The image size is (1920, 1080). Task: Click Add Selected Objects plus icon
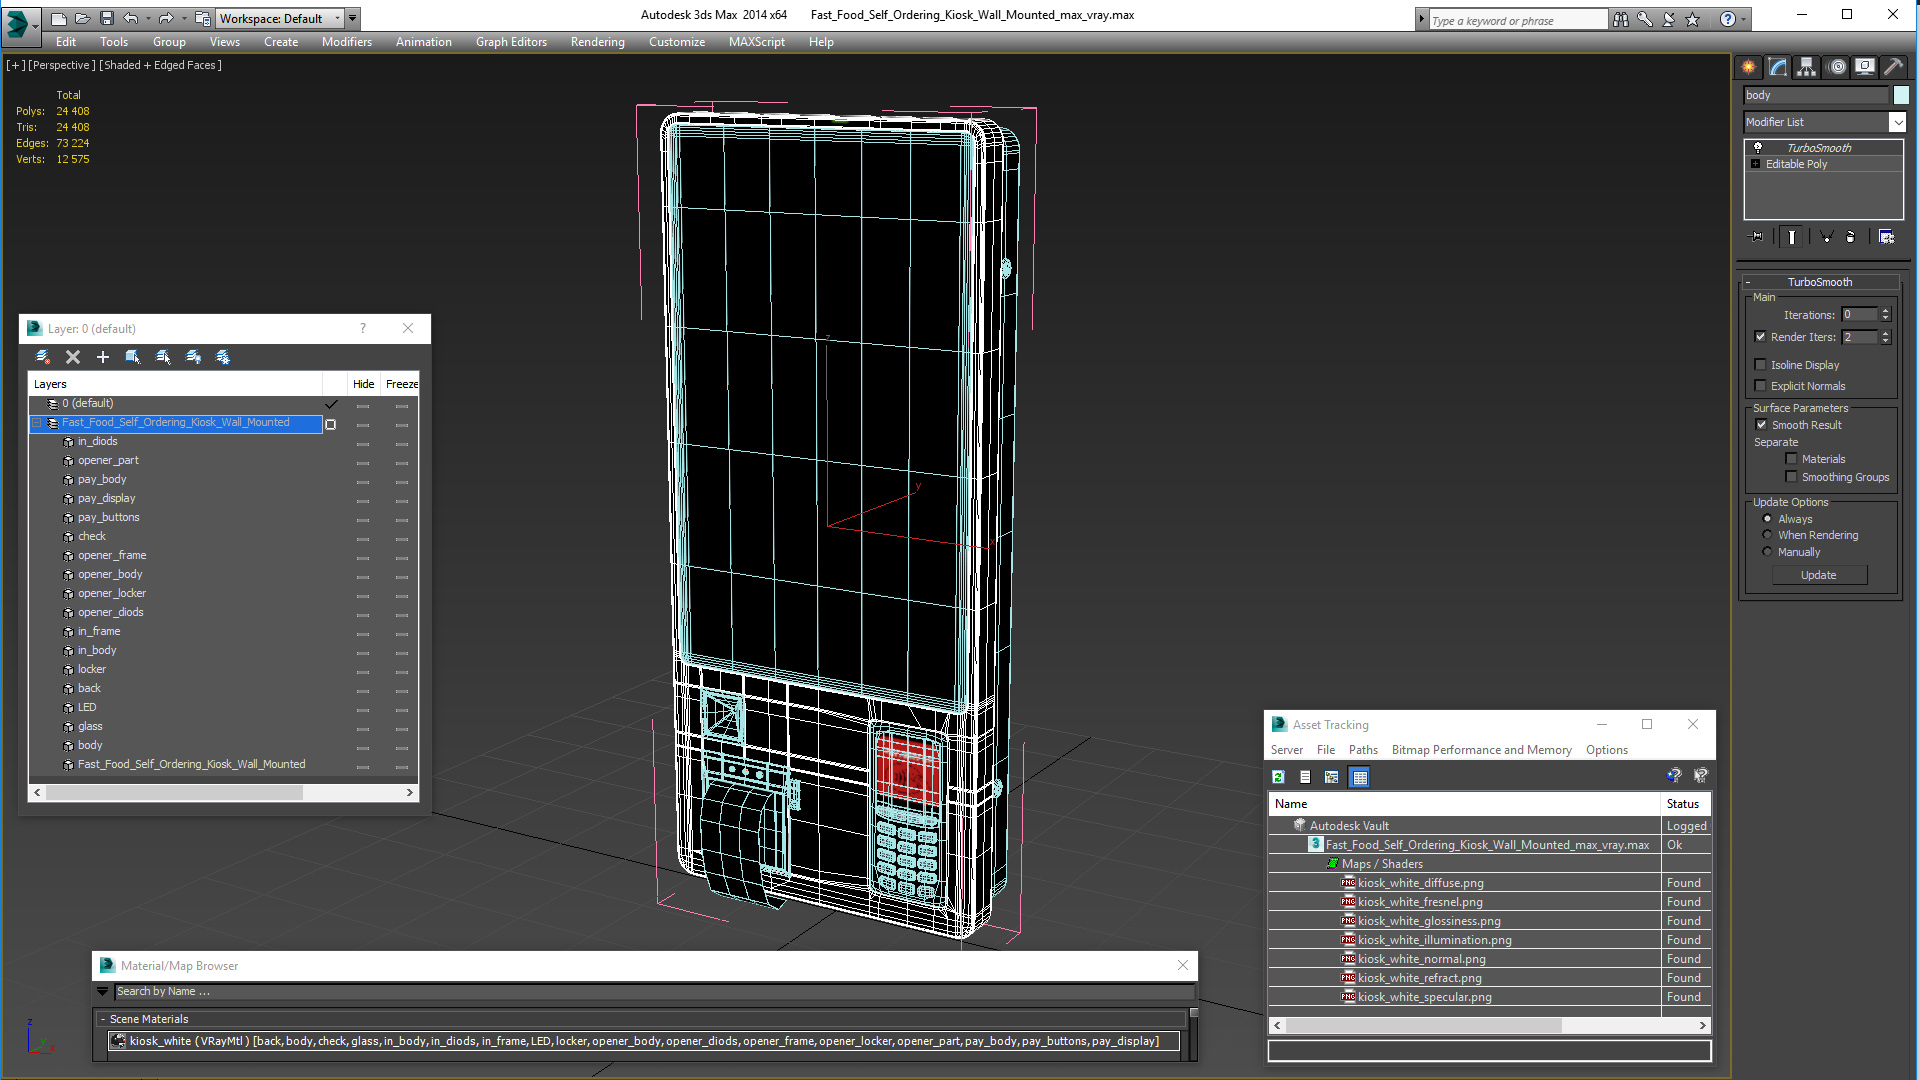click(102, 357)
